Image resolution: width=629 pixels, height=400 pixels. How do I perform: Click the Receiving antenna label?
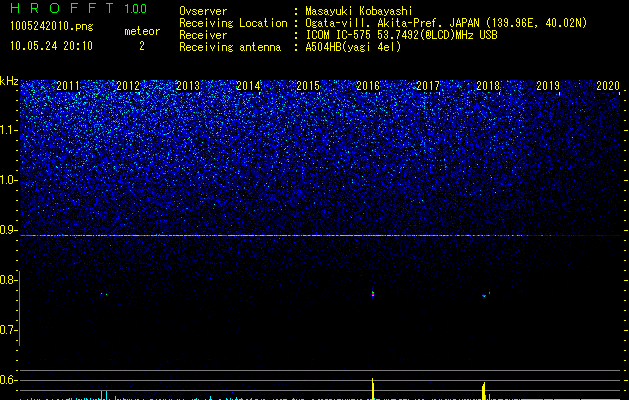click(230, 47)
